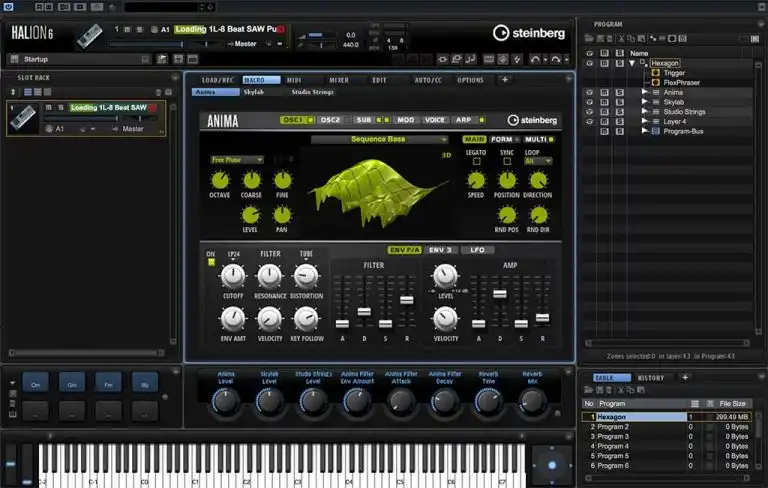Switch to the MIDI editor tab
Screen dimensions: 768x488
tap(294, 80)
